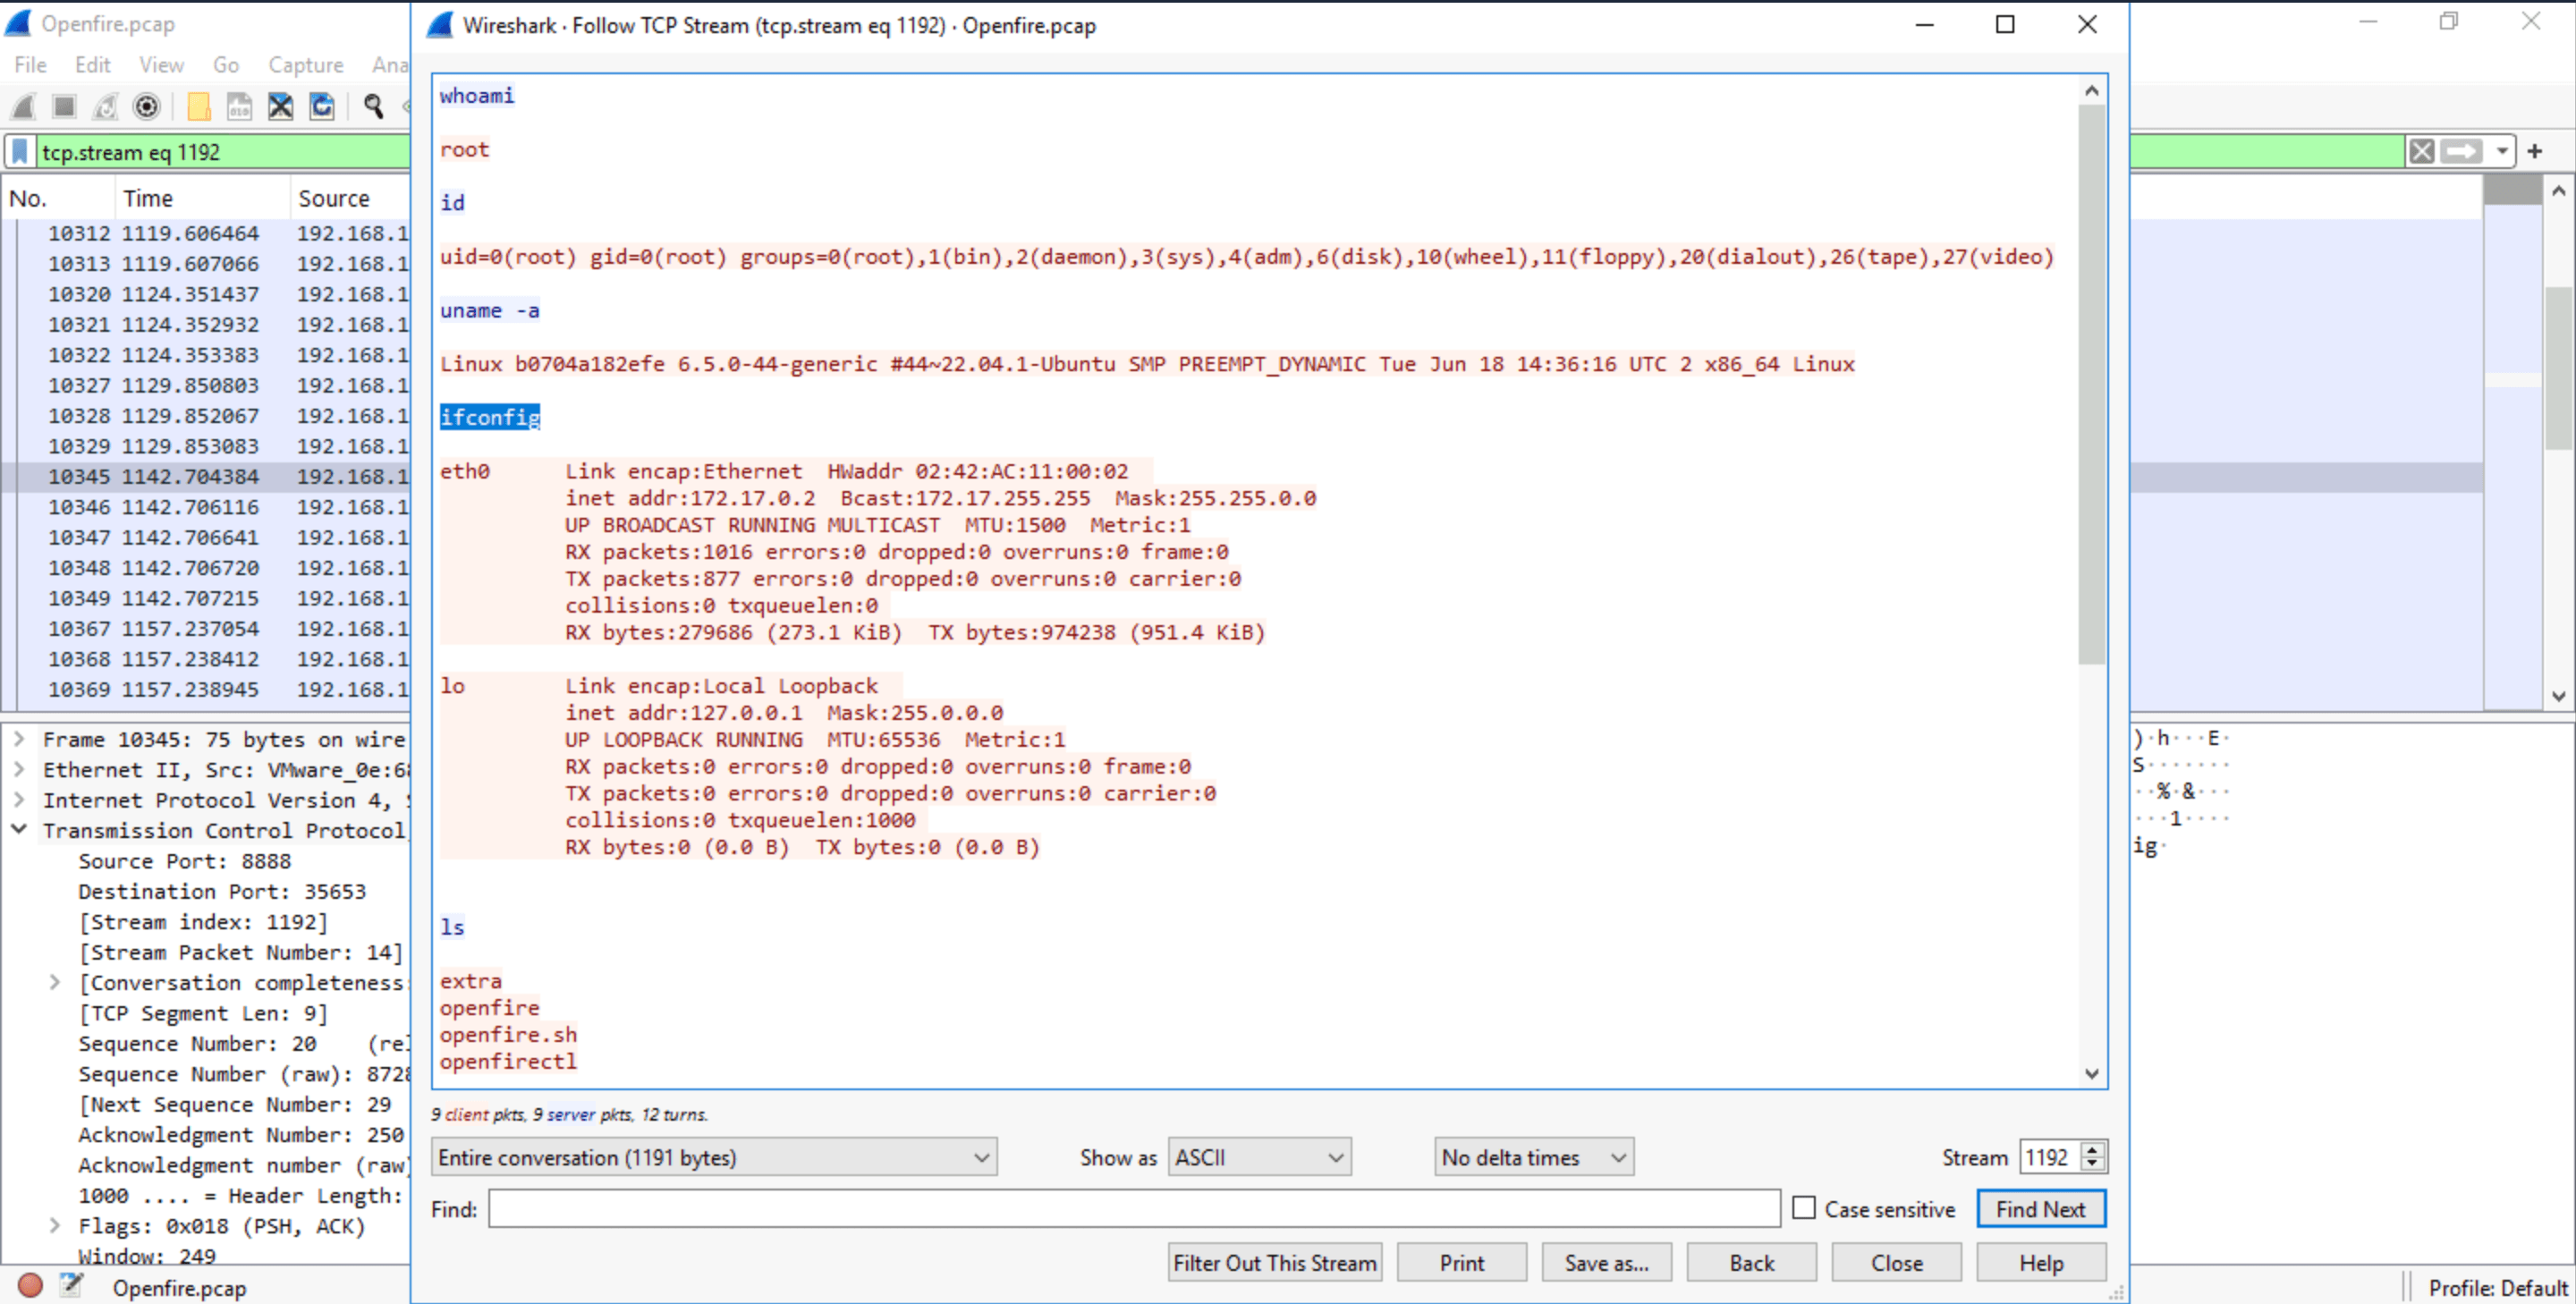The image size is (2576, 1304).
Task: Open the File menu
Action: coord(30,65)
